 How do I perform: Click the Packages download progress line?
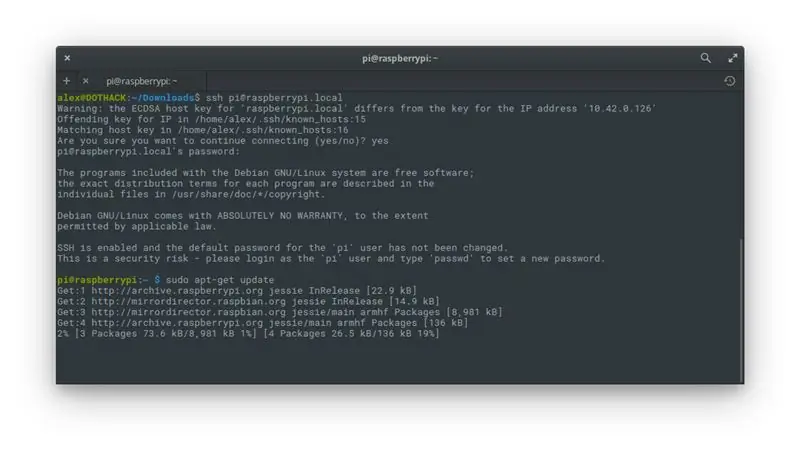pos(248,333)
